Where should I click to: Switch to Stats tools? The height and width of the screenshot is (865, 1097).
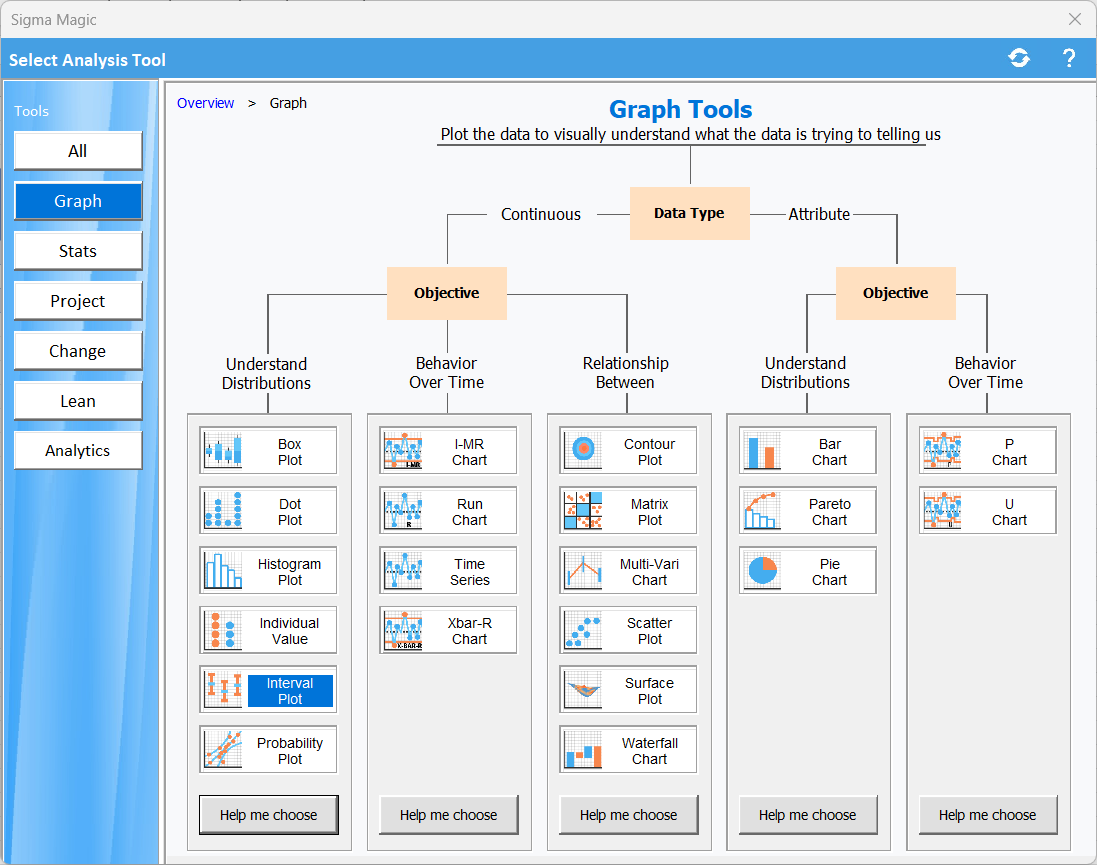tap(78, 251)
